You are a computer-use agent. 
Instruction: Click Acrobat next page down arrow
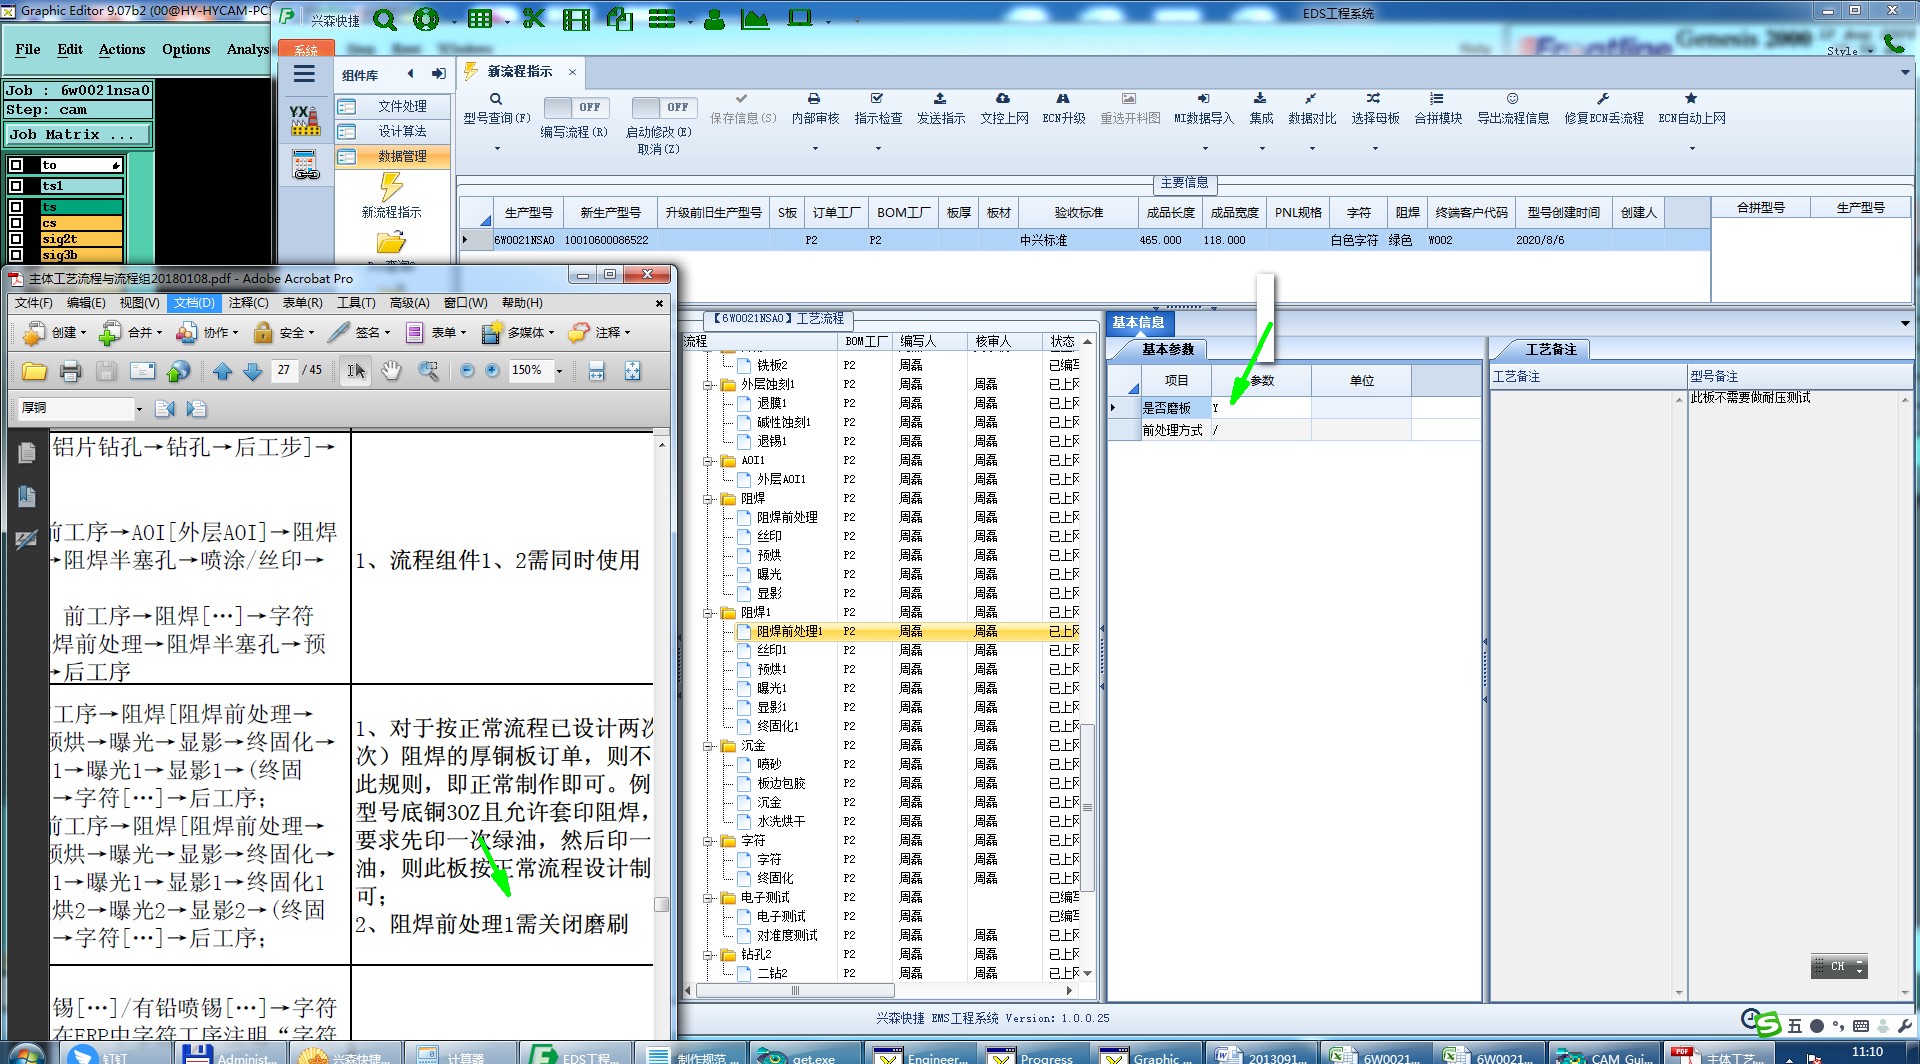253,372
